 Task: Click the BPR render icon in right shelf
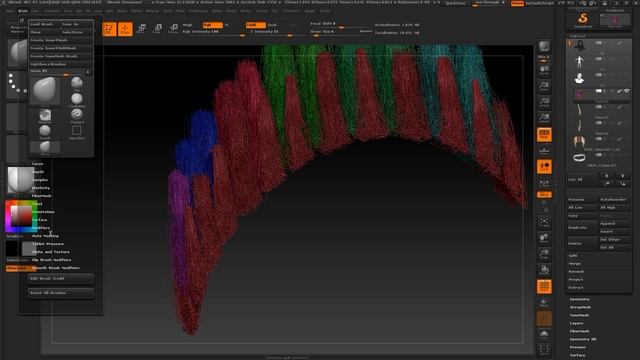click(544, 46)
